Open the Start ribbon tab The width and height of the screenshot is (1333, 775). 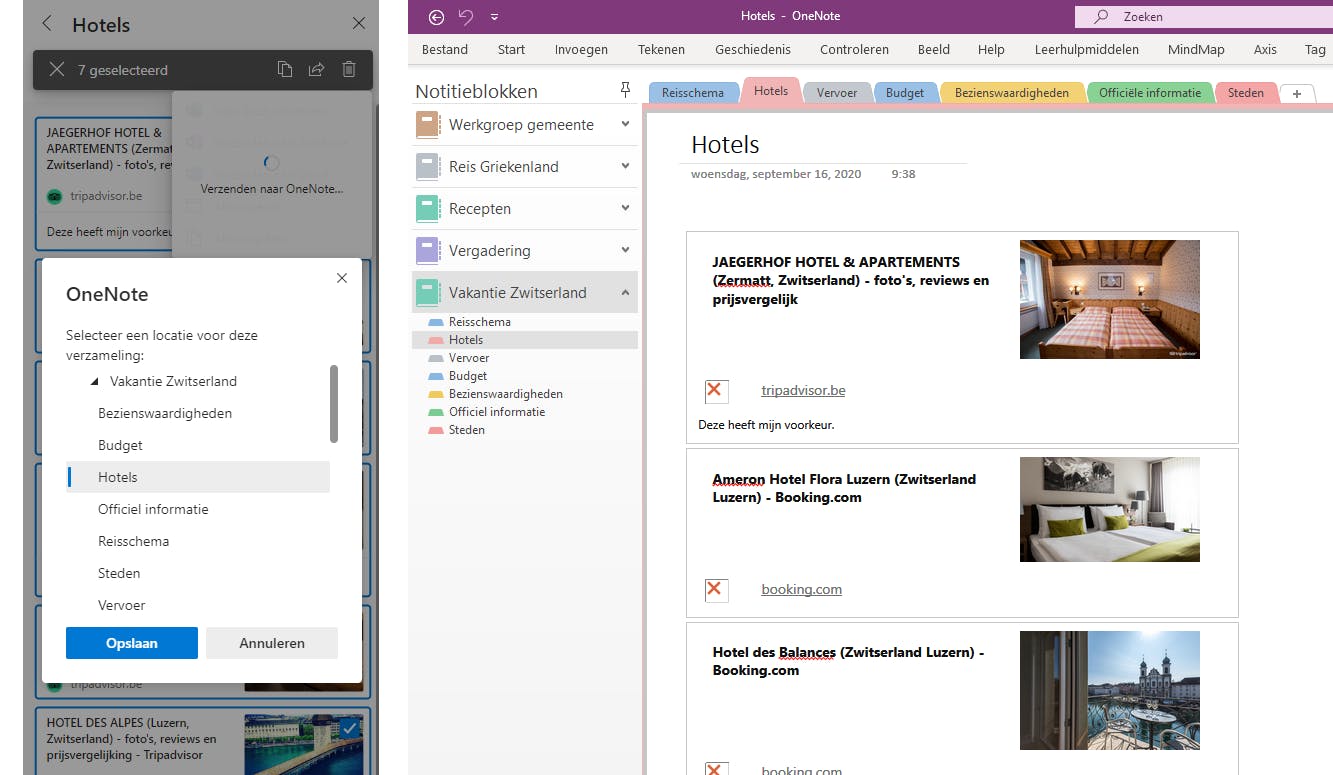511,49
